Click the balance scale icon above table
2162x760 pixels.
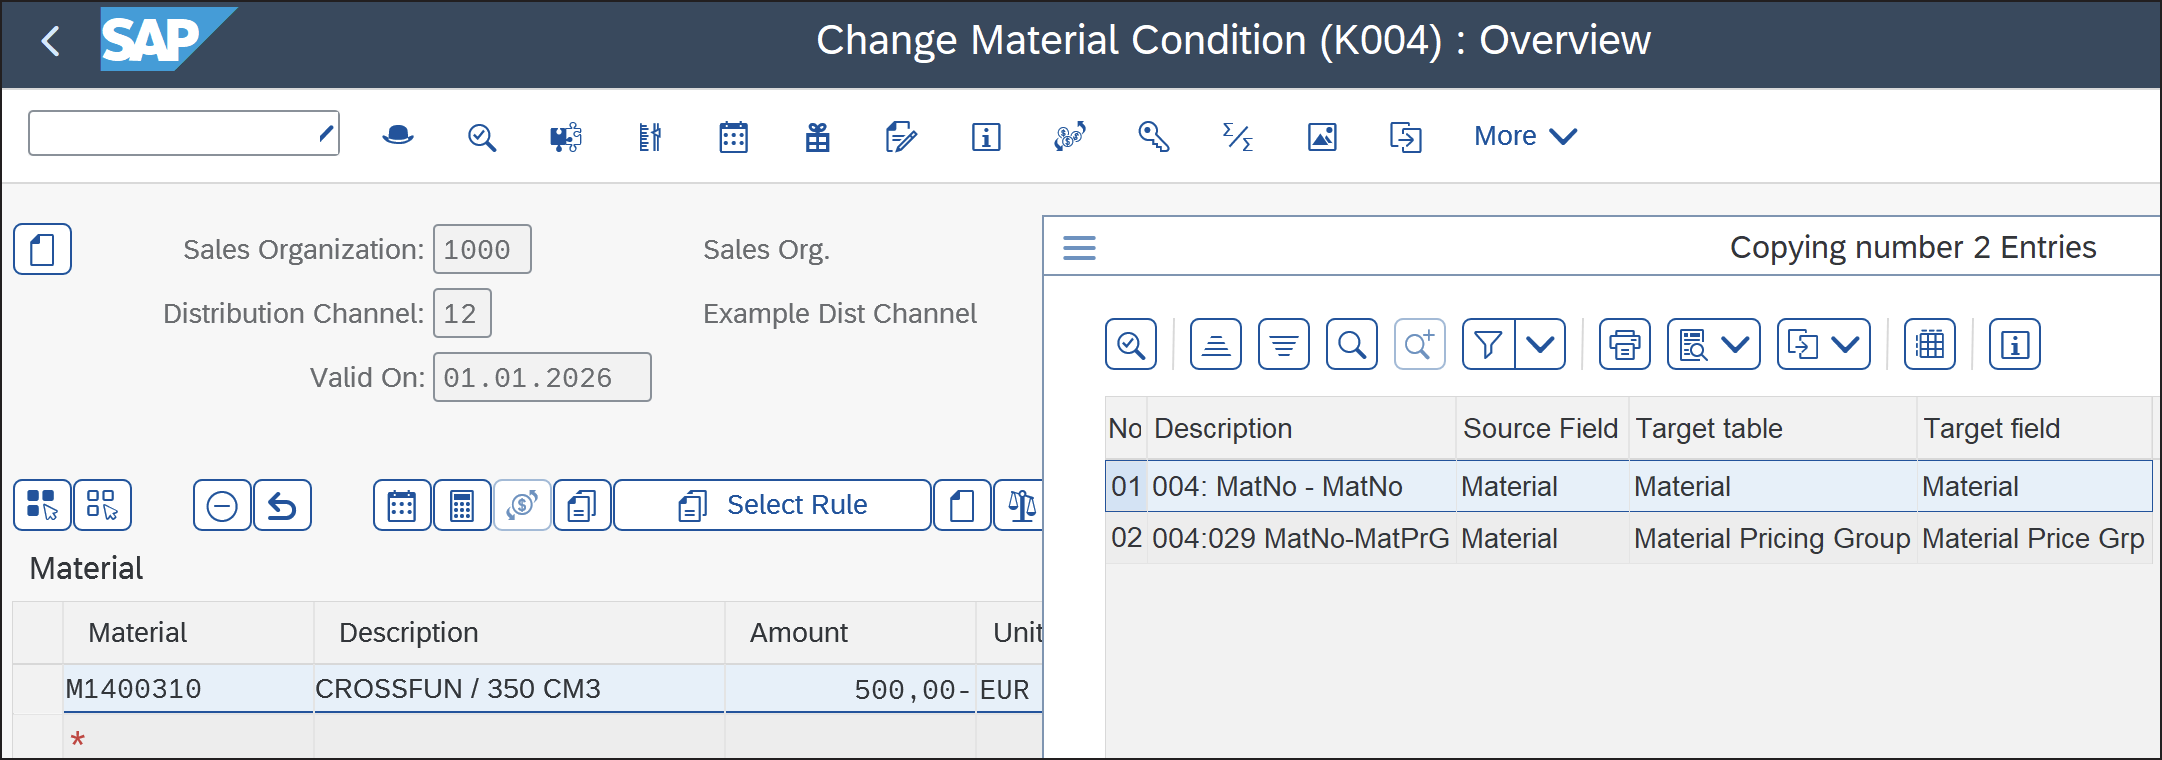pyautogui.click(x=1019, y=505)
